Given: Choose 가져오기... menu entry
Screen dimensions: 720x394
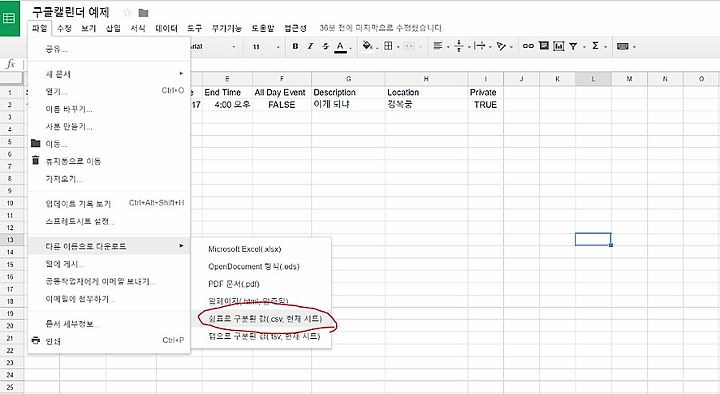Looking at the screenshot, I should [x=109, y=179].
